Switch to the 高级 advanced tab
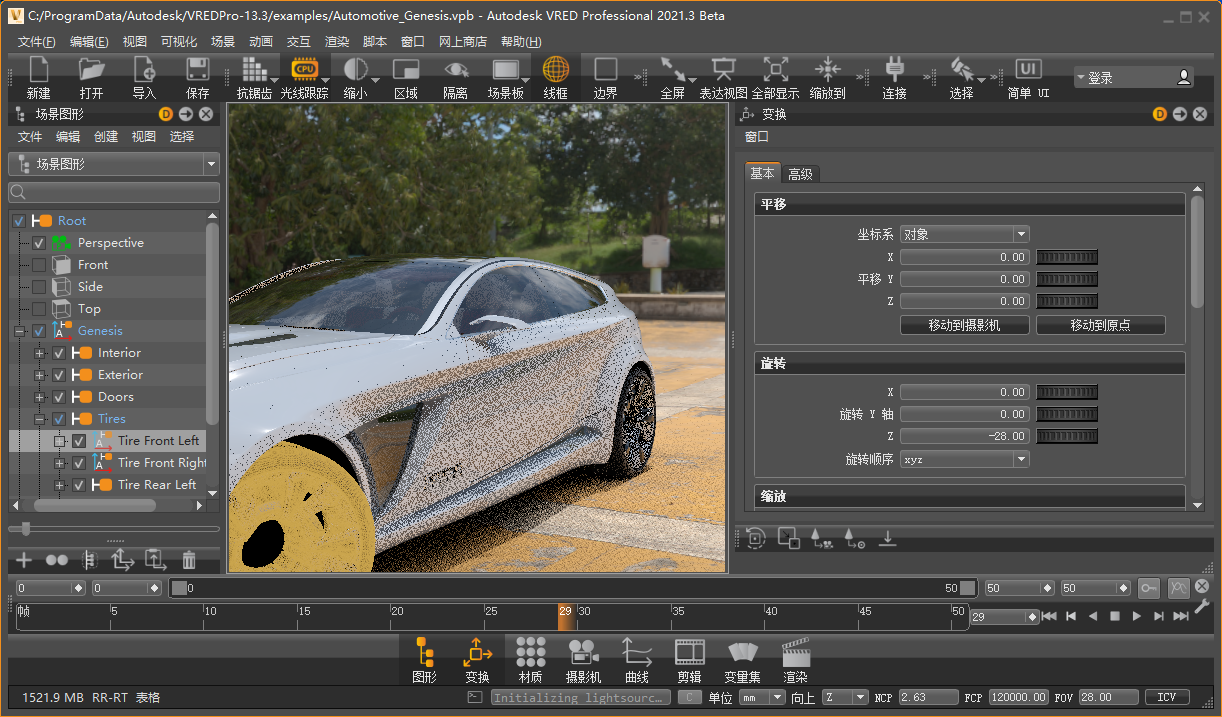This screenshot has height=717, width=1222. [x=800, y=174]
